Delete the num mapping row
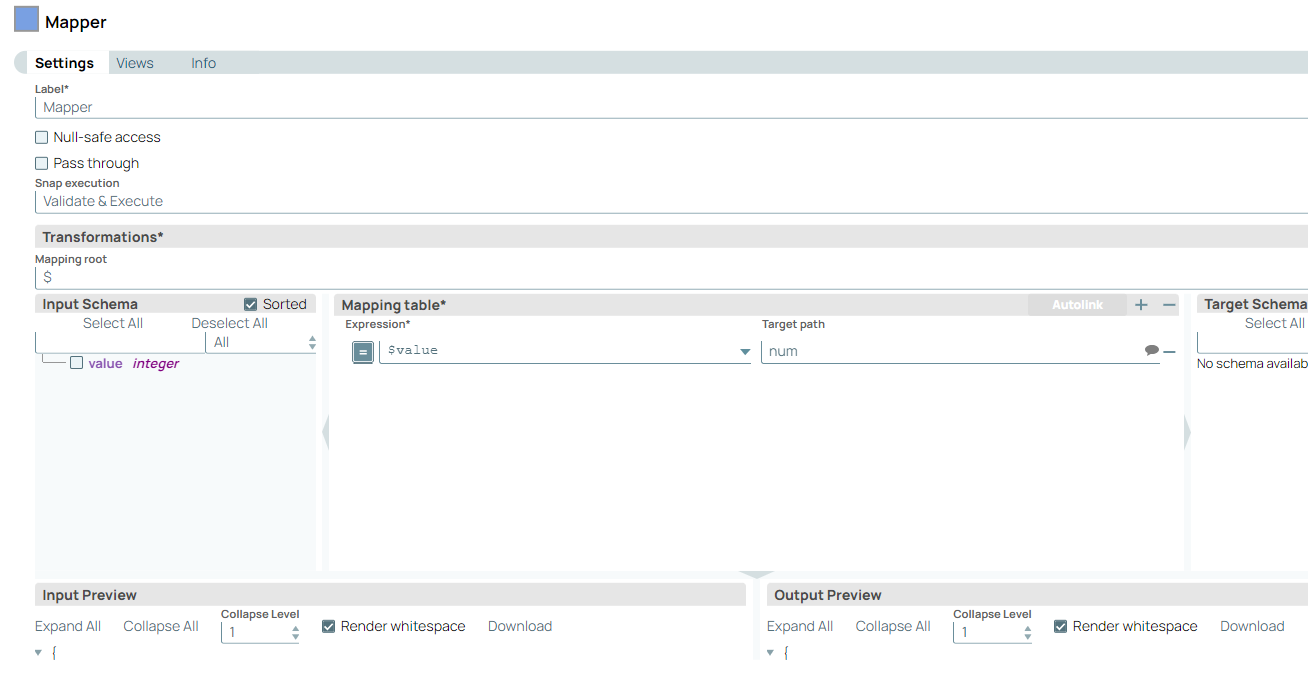1308x687 pixels. [1169, 352]
